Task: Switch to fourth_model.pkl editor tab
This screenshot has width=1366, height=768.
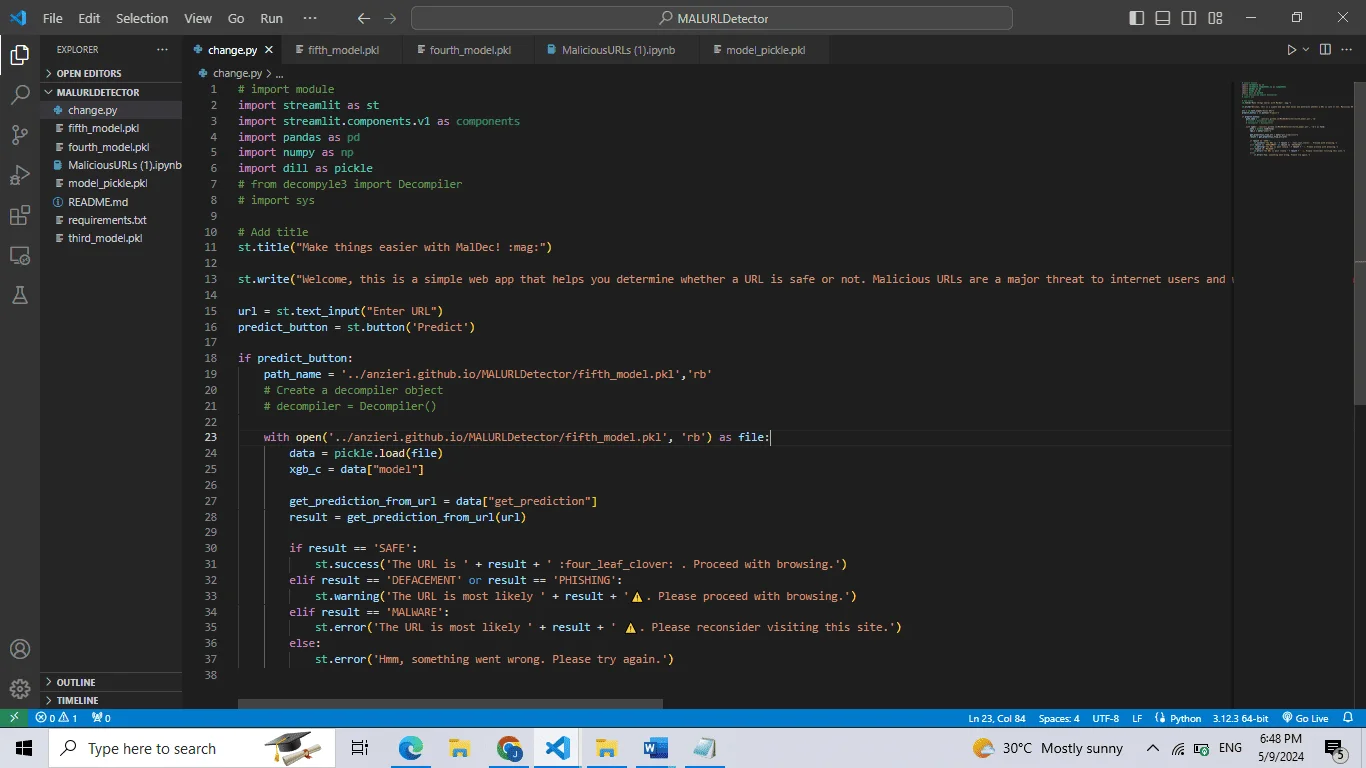Action: point(468,50)
